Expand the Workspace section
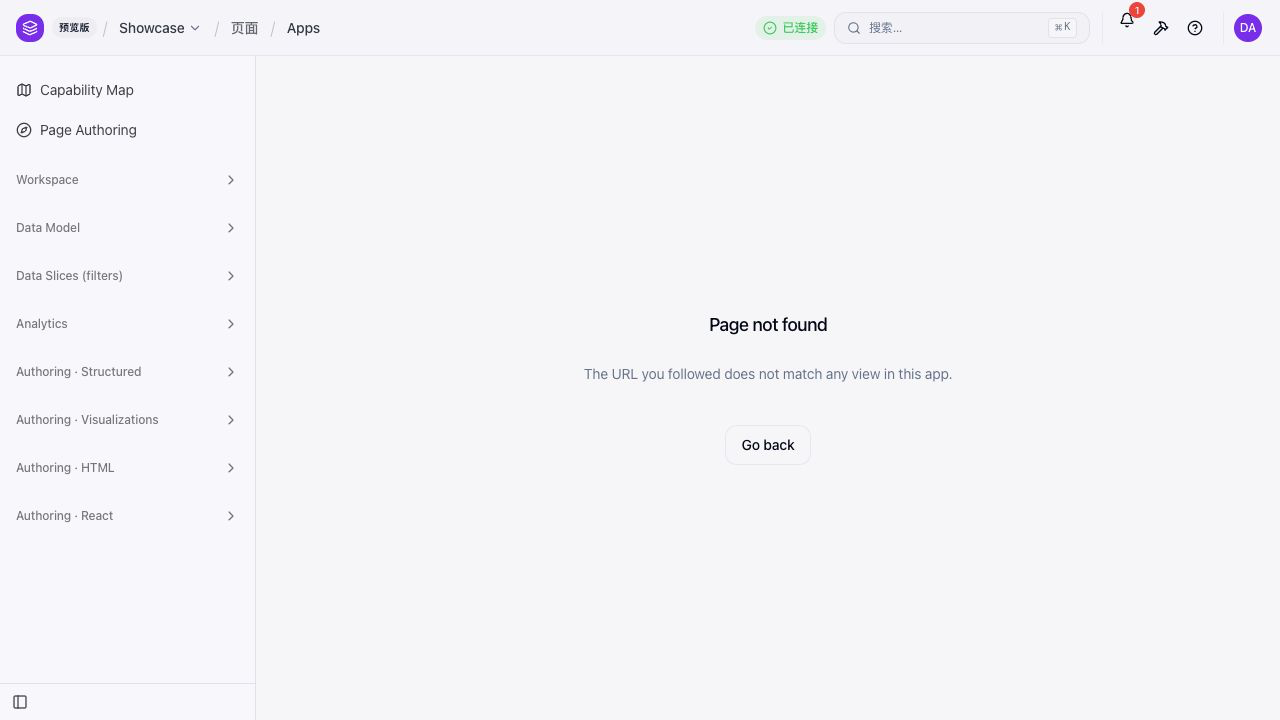Screen dimensions: 1280x720 tap(128, 180)
